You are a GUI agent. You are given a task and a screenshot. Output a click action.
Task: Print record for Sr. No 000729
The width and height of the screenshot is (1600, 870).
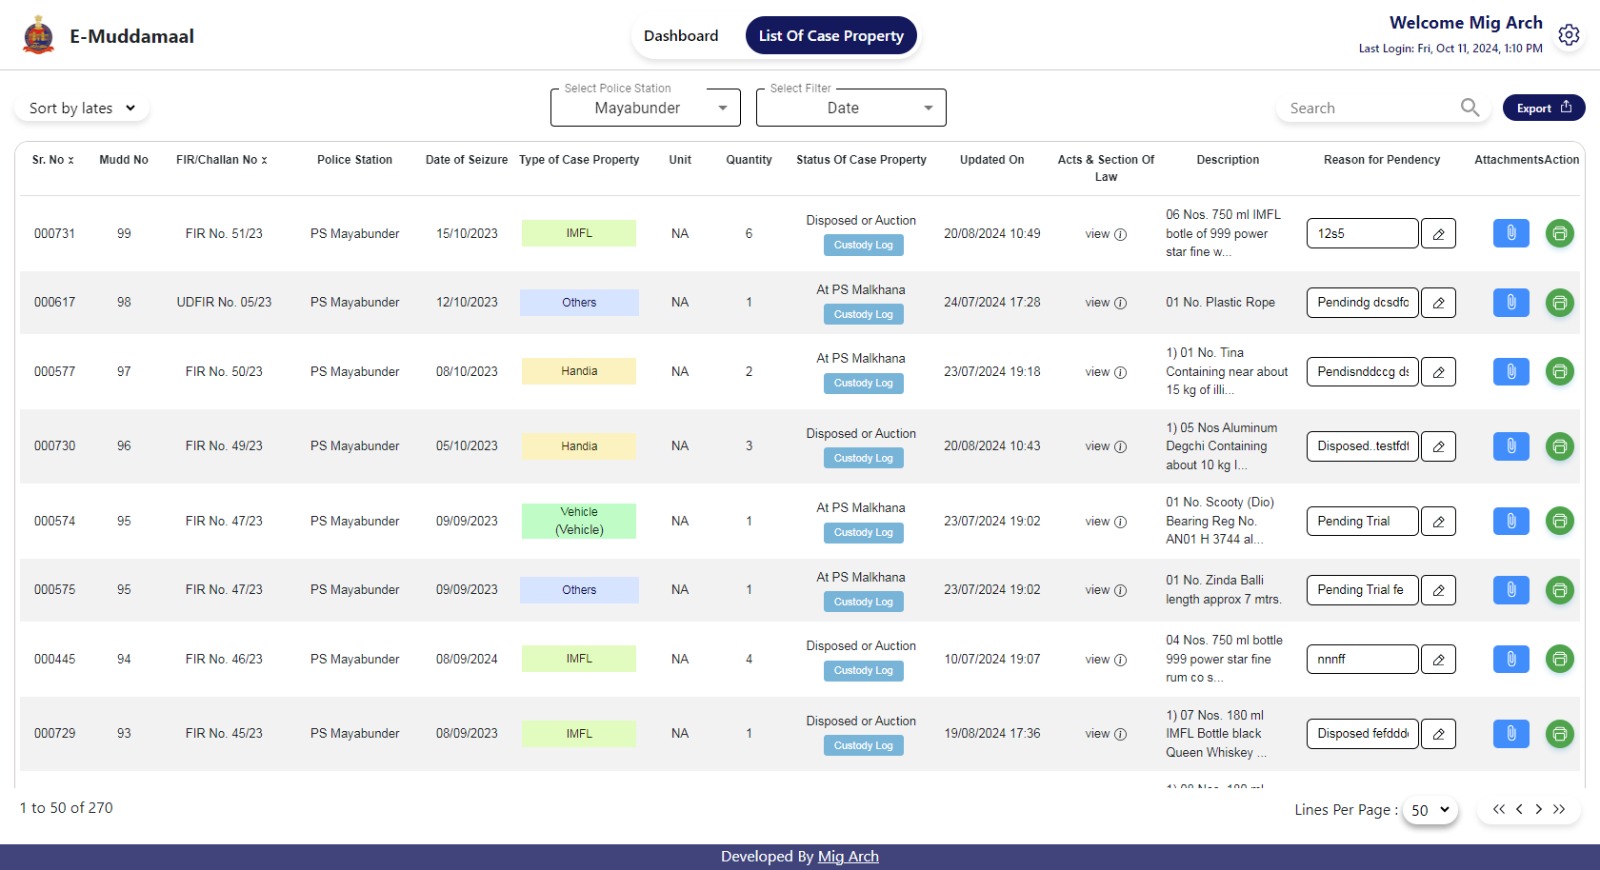click(1559, 734)
